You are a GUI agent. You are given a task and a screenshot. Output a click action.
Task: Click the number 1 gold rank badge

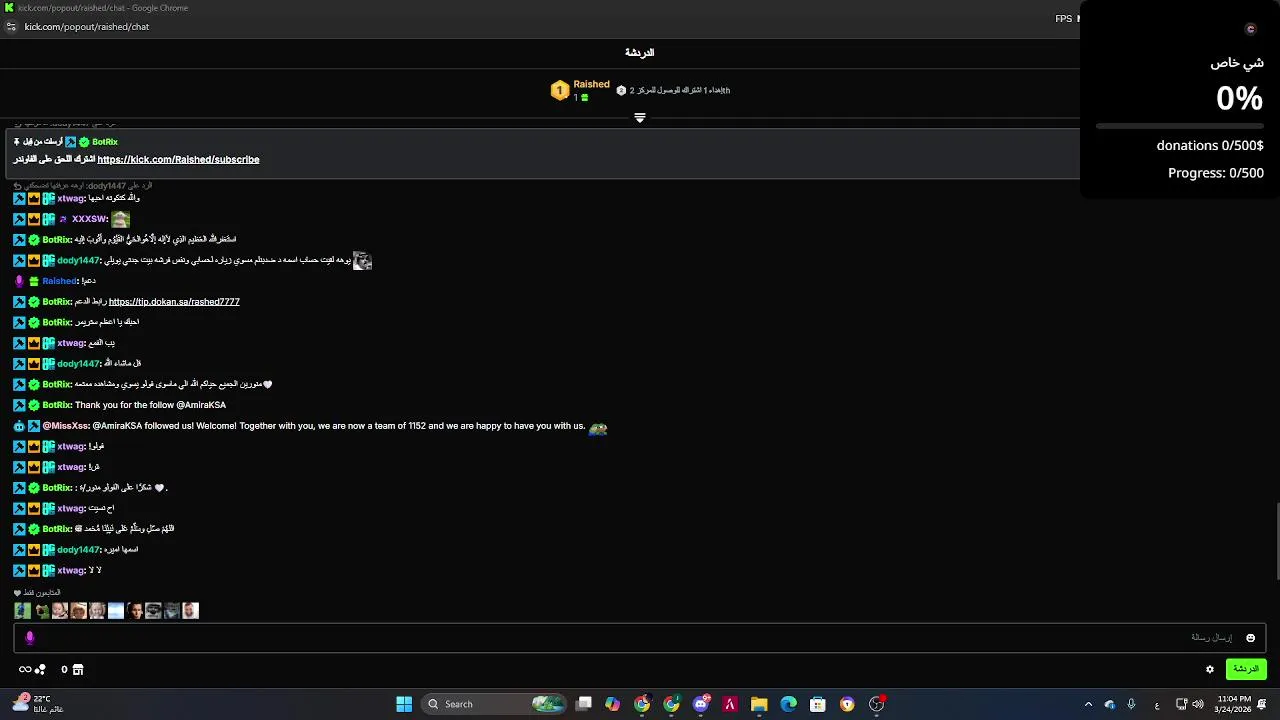(x=560, y=91)
